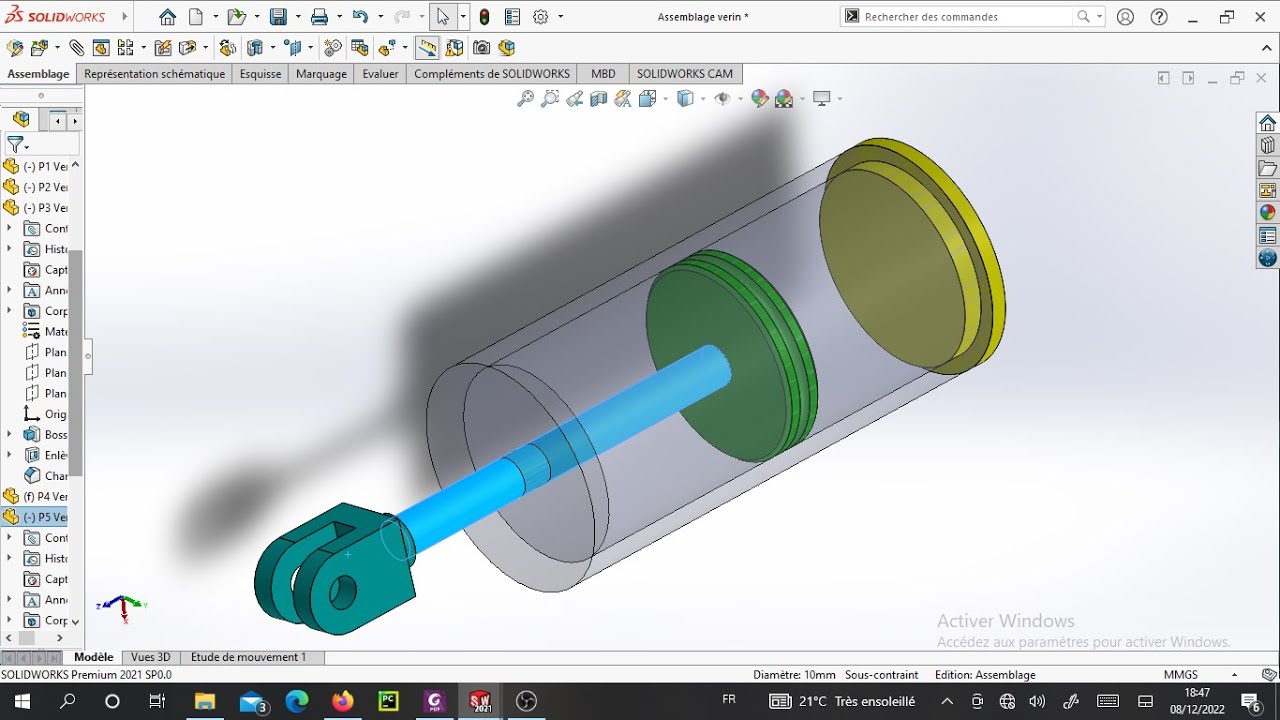Screen dimensions: 1280x720
Task: Click the Rechercher des commandes search field
Action: (968, 17)
